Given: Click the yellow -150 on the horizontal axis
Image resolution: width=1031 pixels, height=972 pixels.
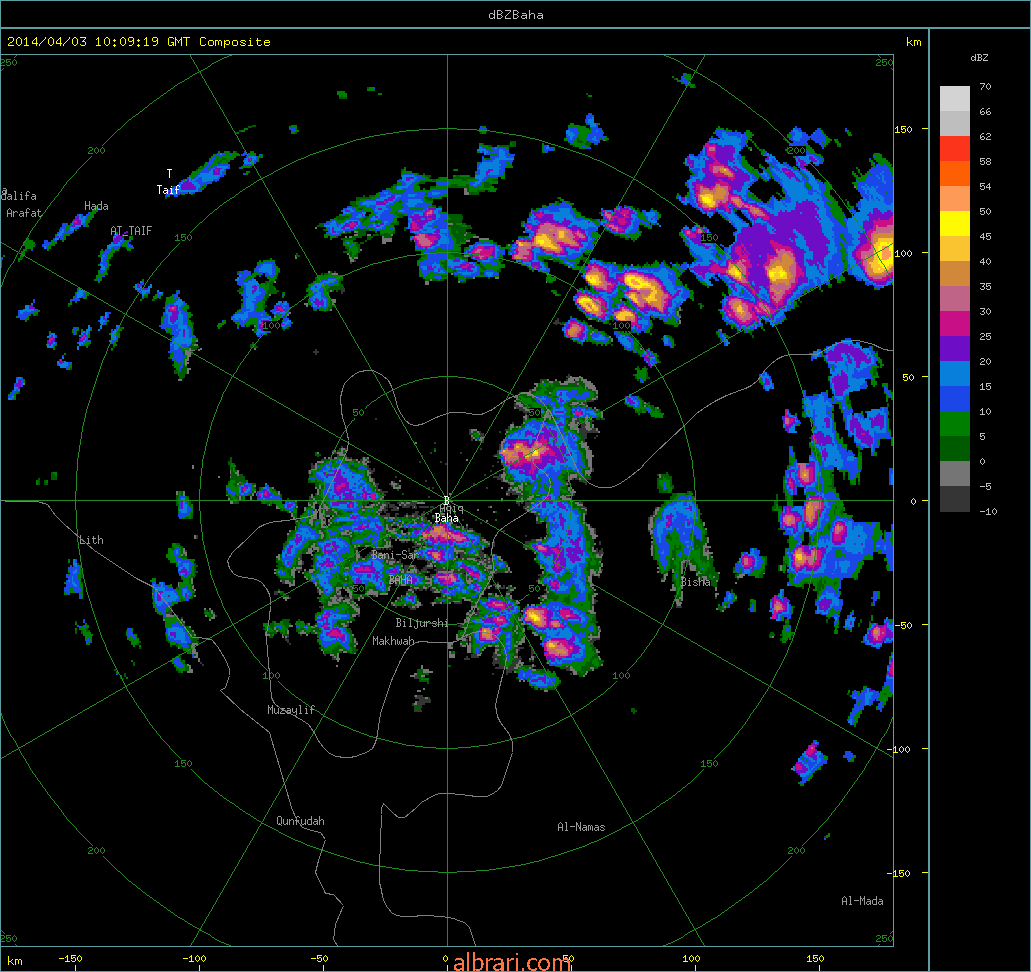Looking at the screenshot, I should (x=70, y=958).
